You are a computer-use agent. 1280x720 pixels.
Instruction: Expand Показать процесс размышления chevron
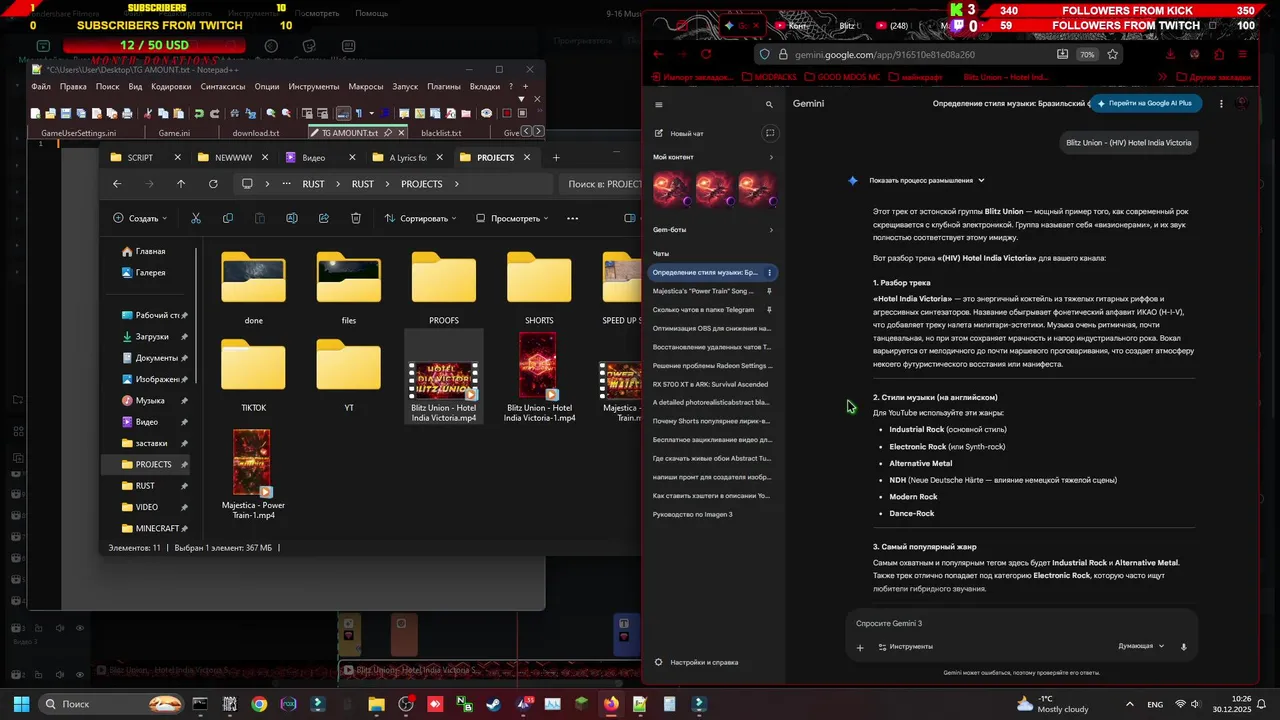(981, 181)
